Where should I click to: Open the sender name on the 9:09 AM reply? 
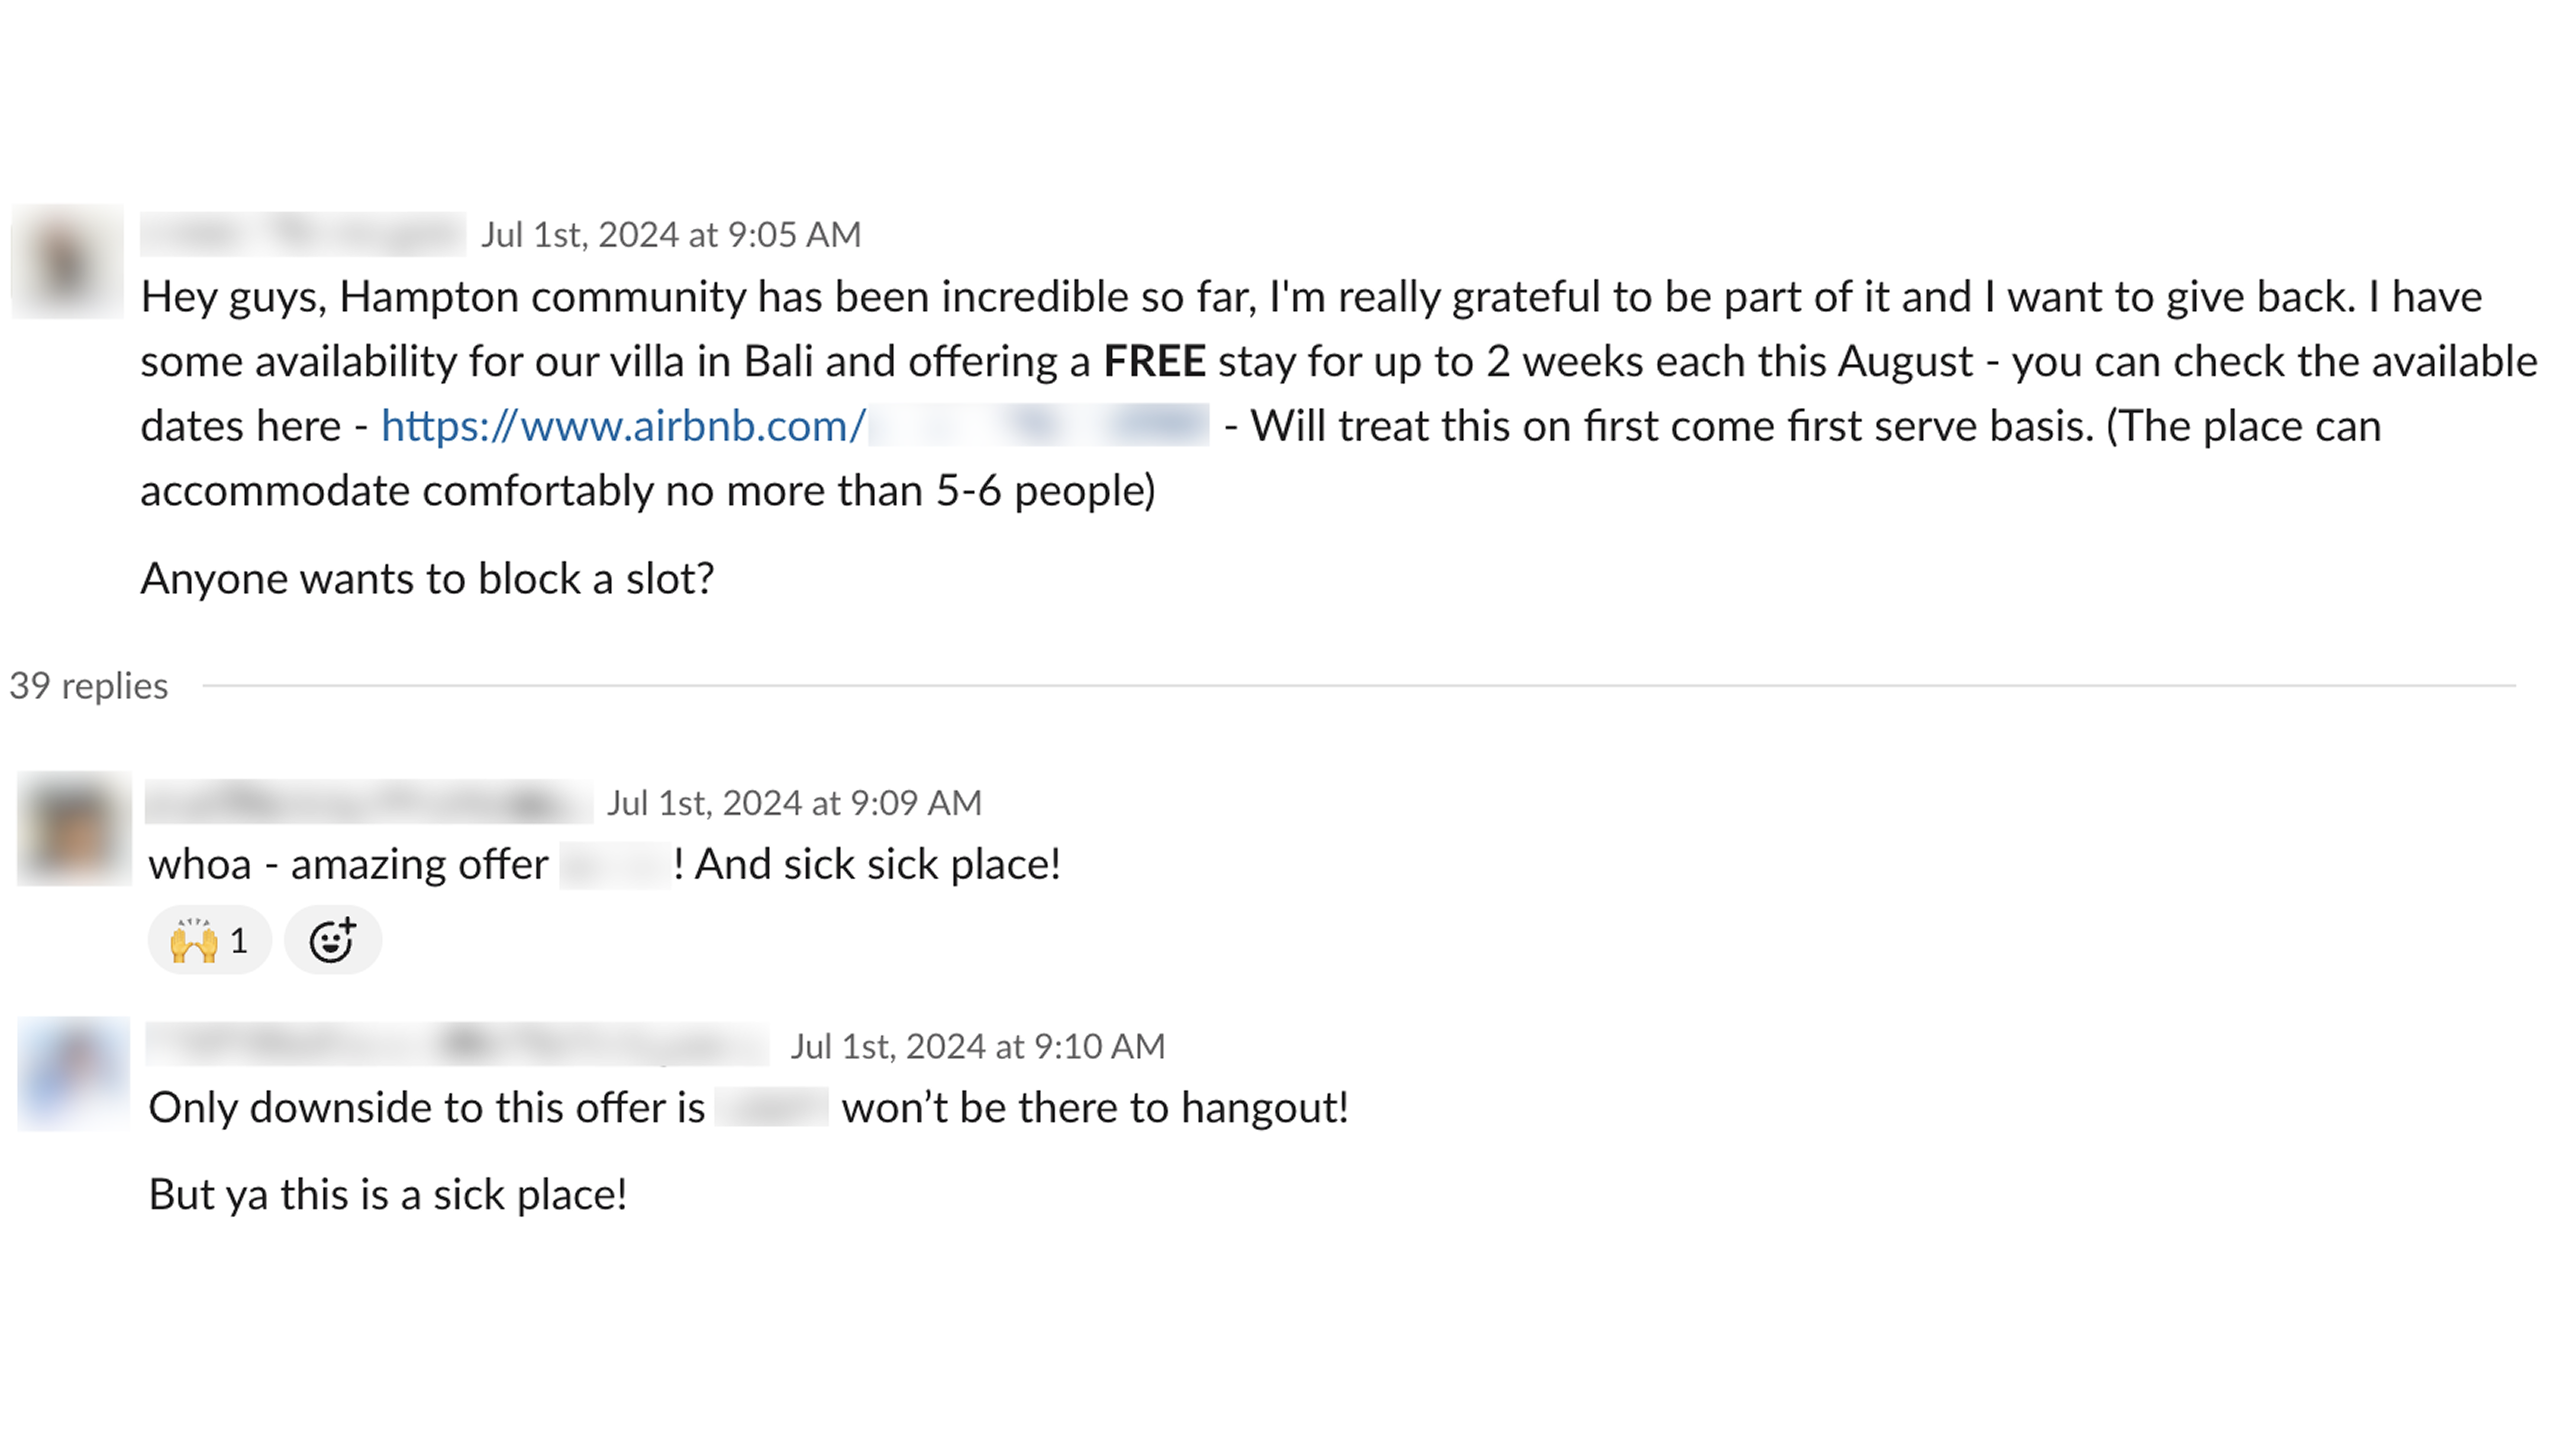[x=368, y=803]
